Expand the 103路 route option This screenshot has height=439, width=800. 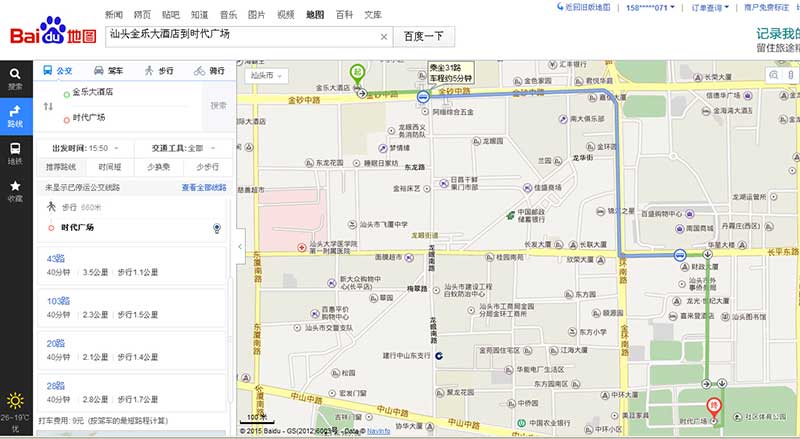pyautogui.click(x=132, y=308)
